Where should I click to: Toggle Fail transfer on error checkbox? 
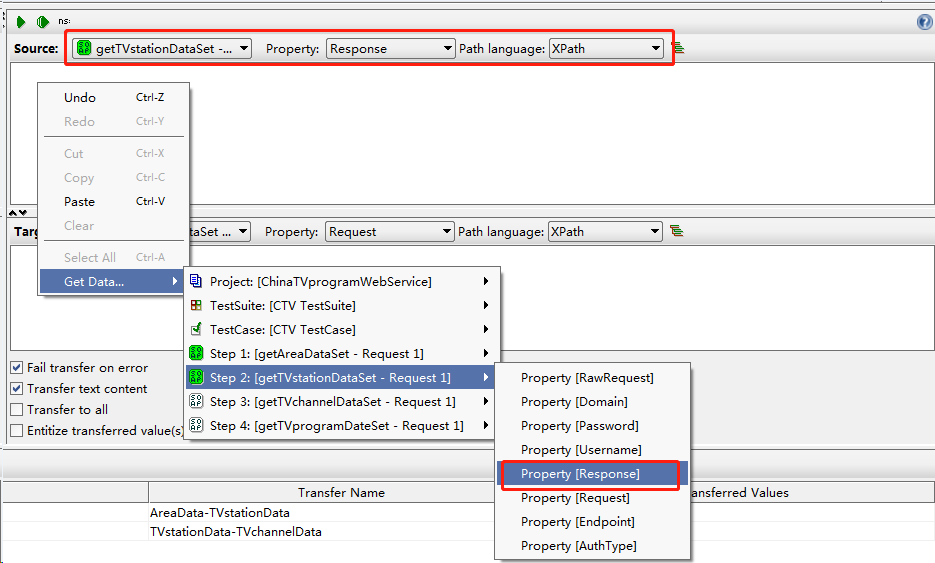click(x=17, y=367)
